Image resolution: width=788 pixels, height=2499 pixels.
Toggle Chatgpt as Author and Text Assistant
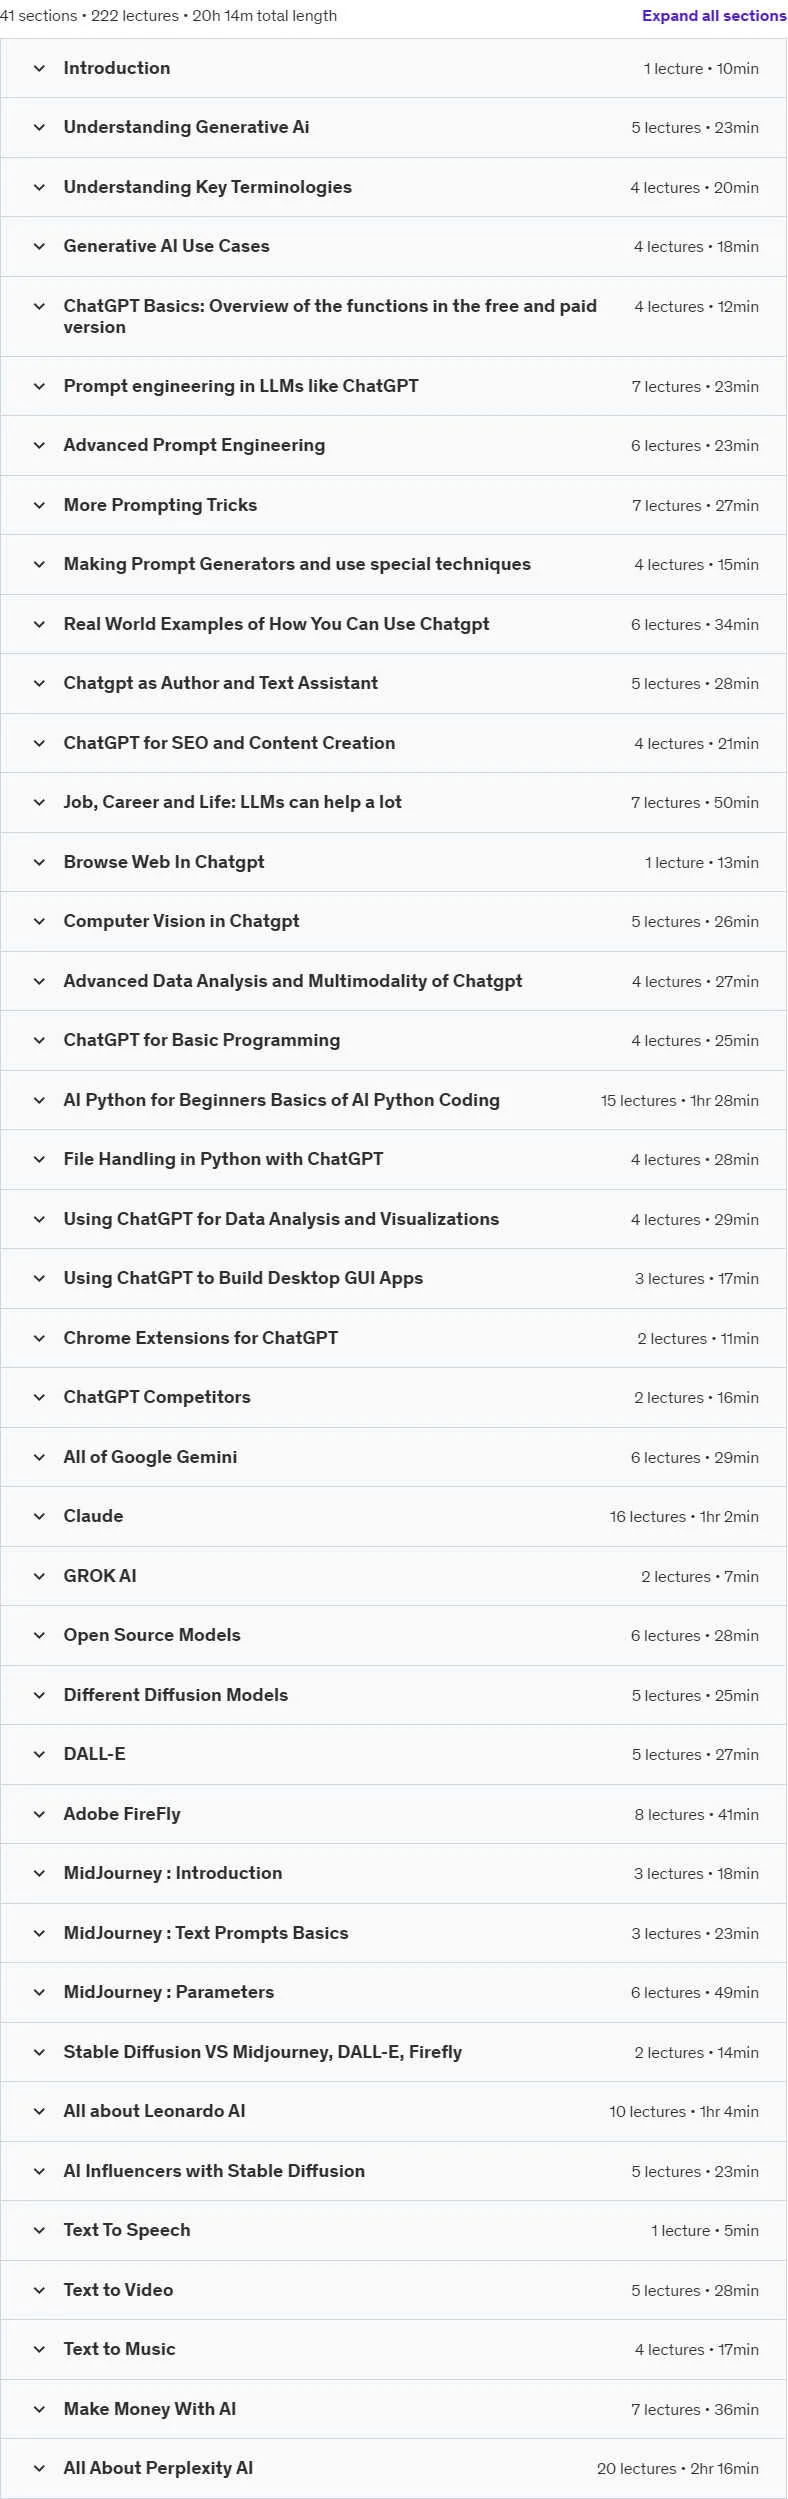(x=393, y=684)
